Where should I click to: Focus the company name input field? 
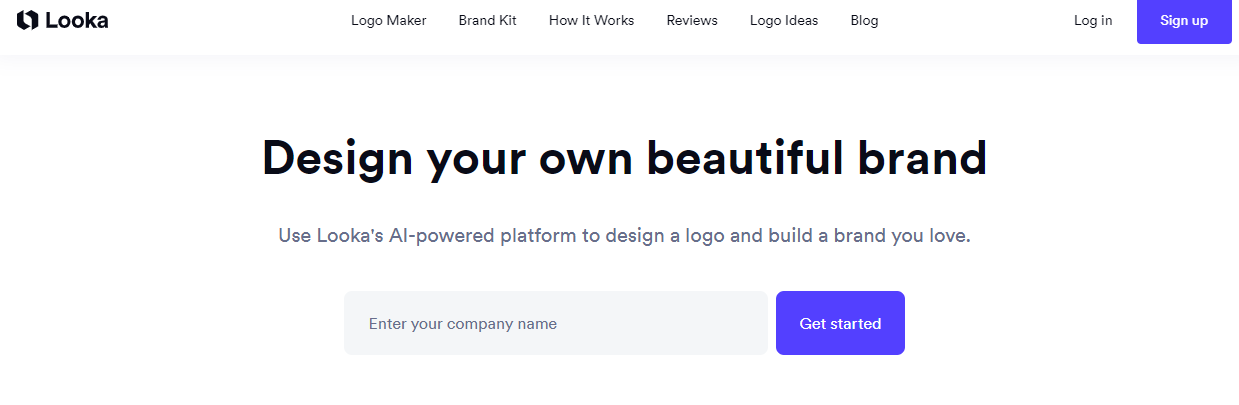556,323
